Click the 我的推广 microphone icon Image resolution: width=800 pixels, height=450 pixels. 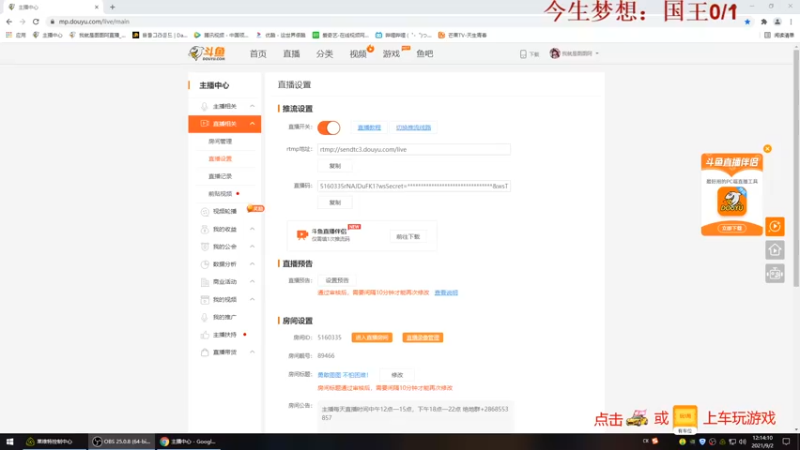[205, 317]
